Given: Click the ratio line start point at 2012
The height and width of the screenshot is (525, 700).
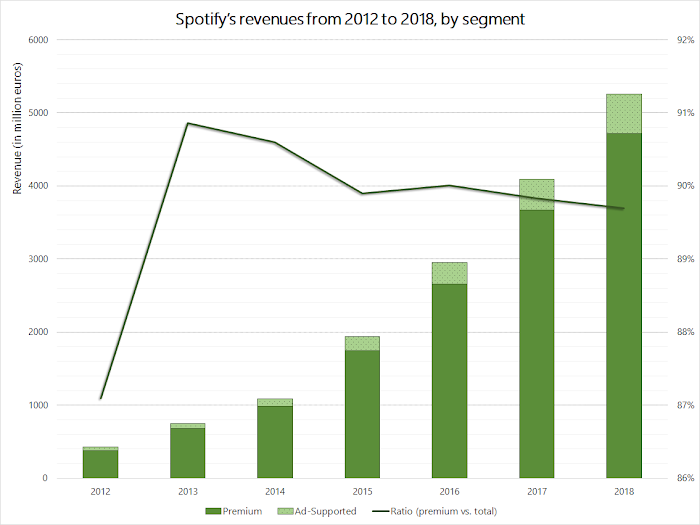Looking at the screenshot, I should tap(100, 399).
